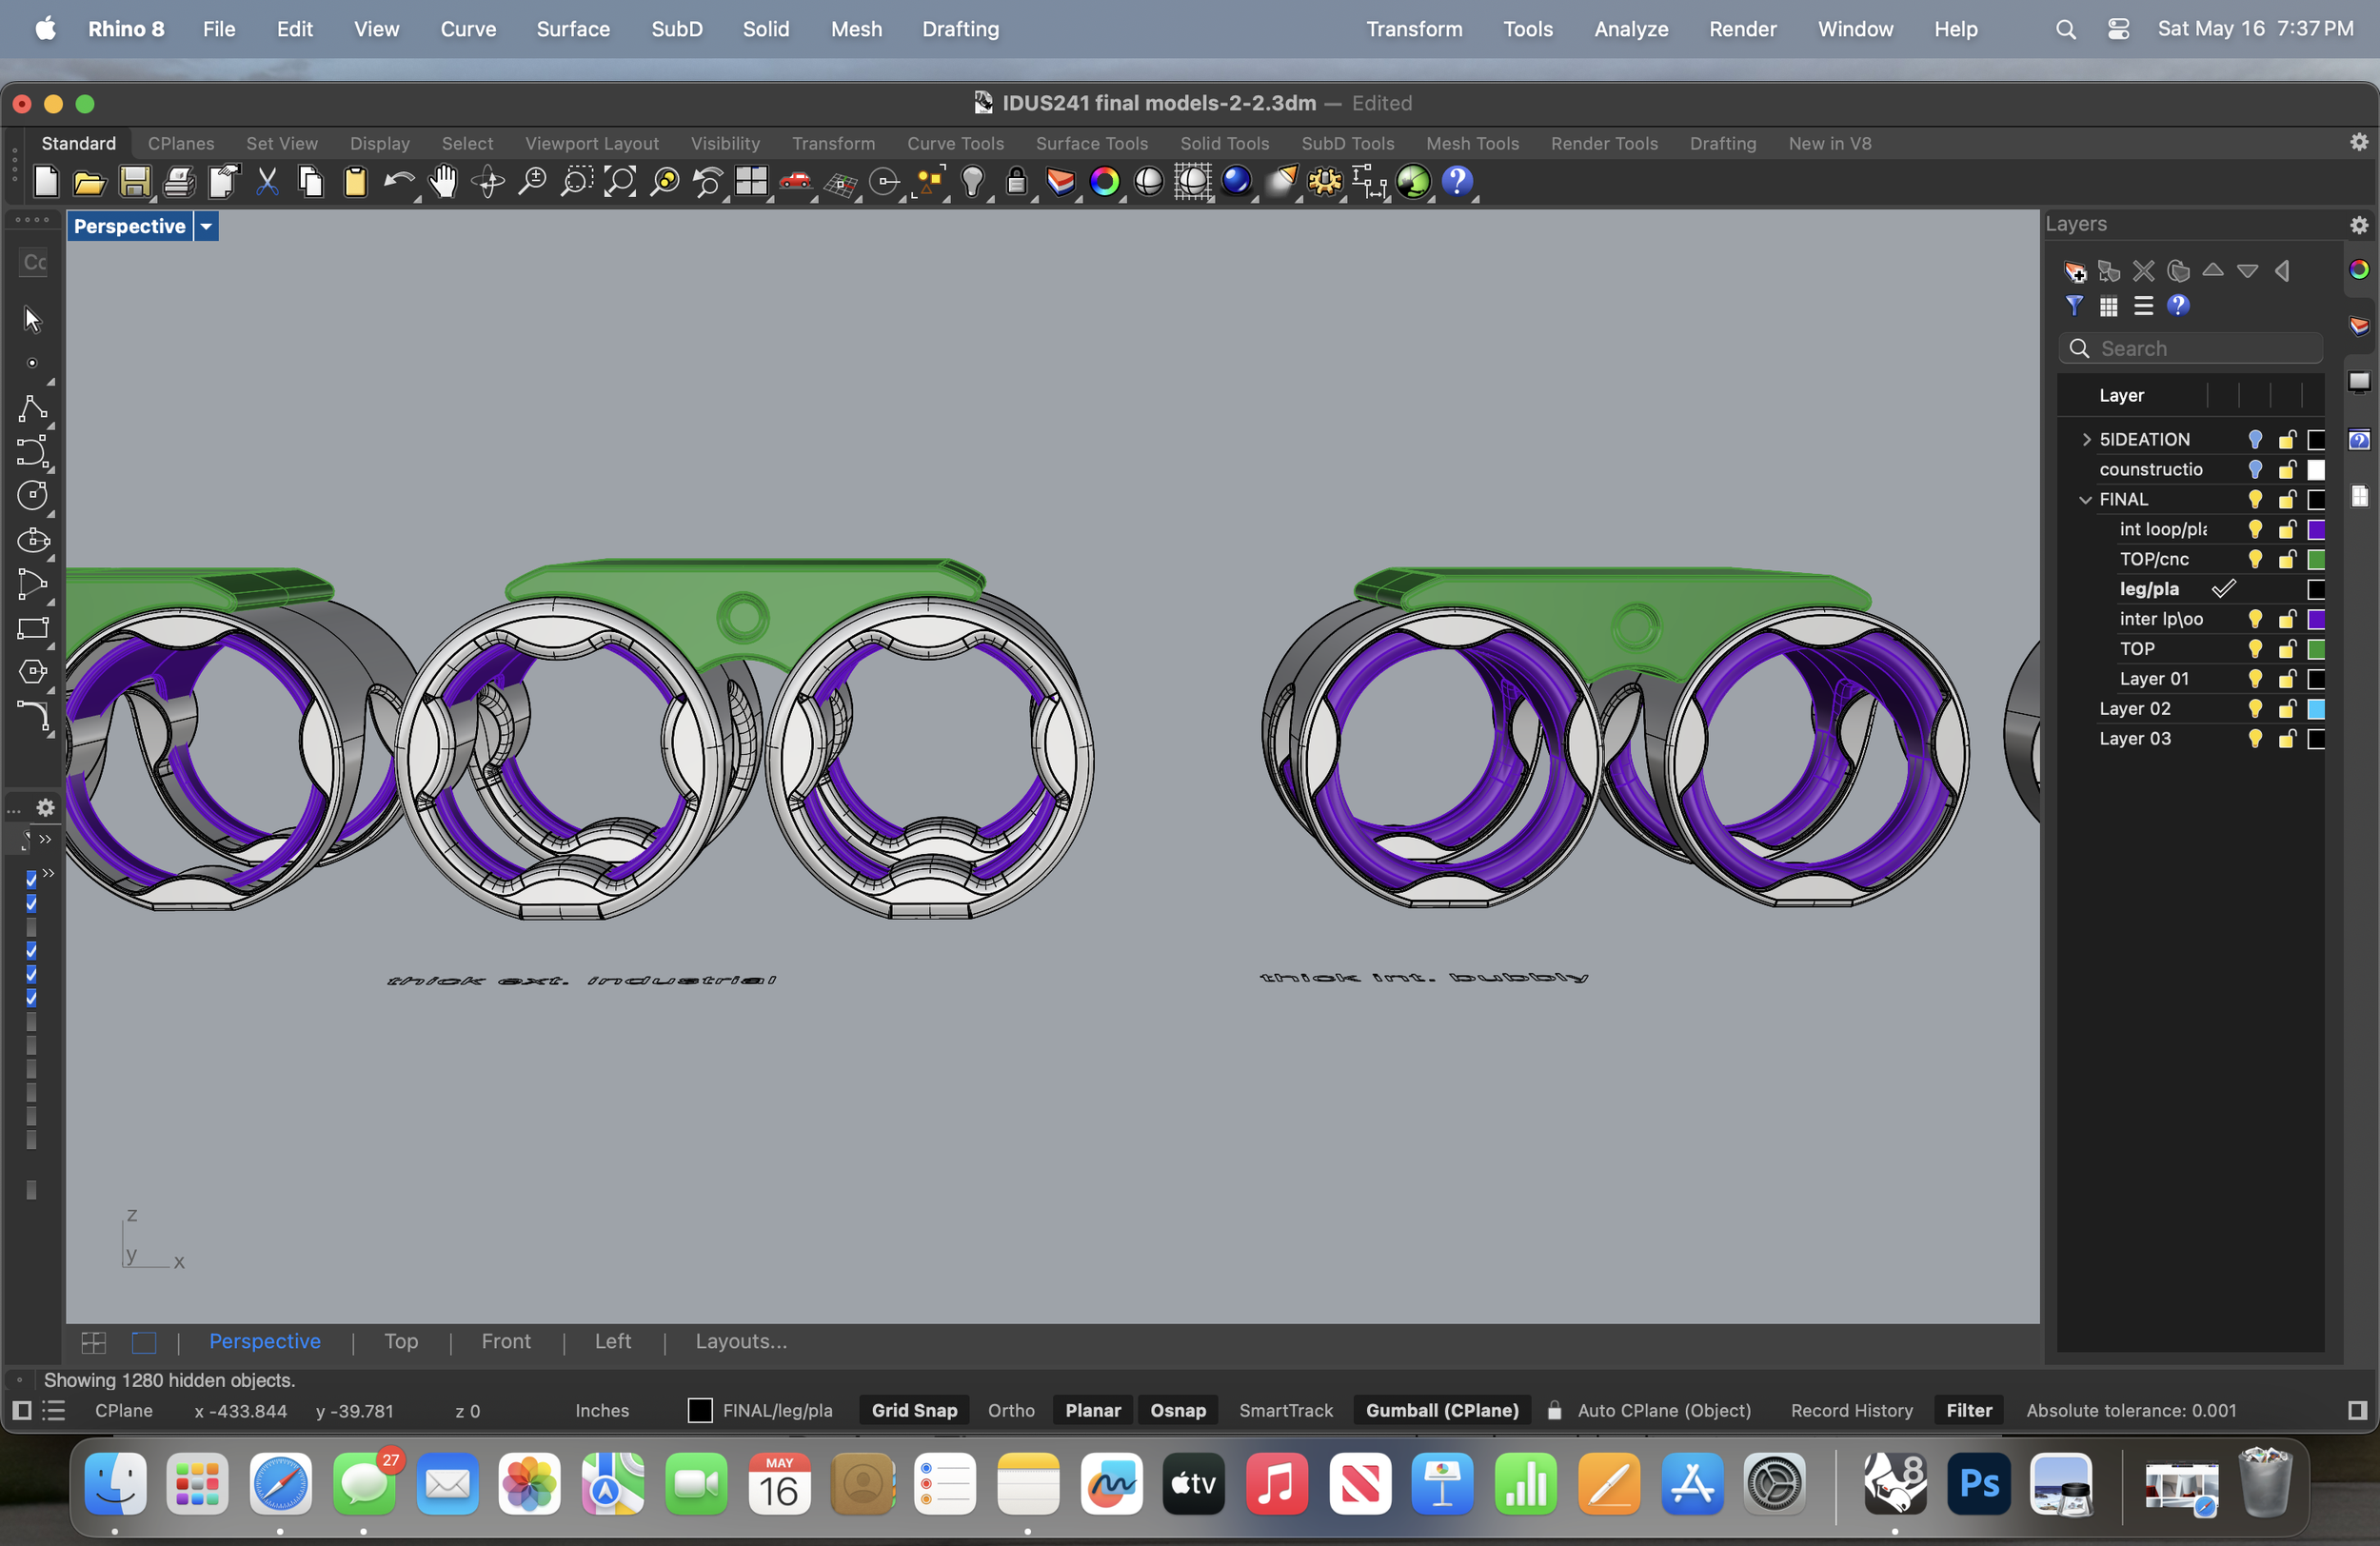Hide the TOP/cnc layer with its bulb
Image resolution: width=2380 pixels, height=1546 pixels.
tap(2255, 559)
